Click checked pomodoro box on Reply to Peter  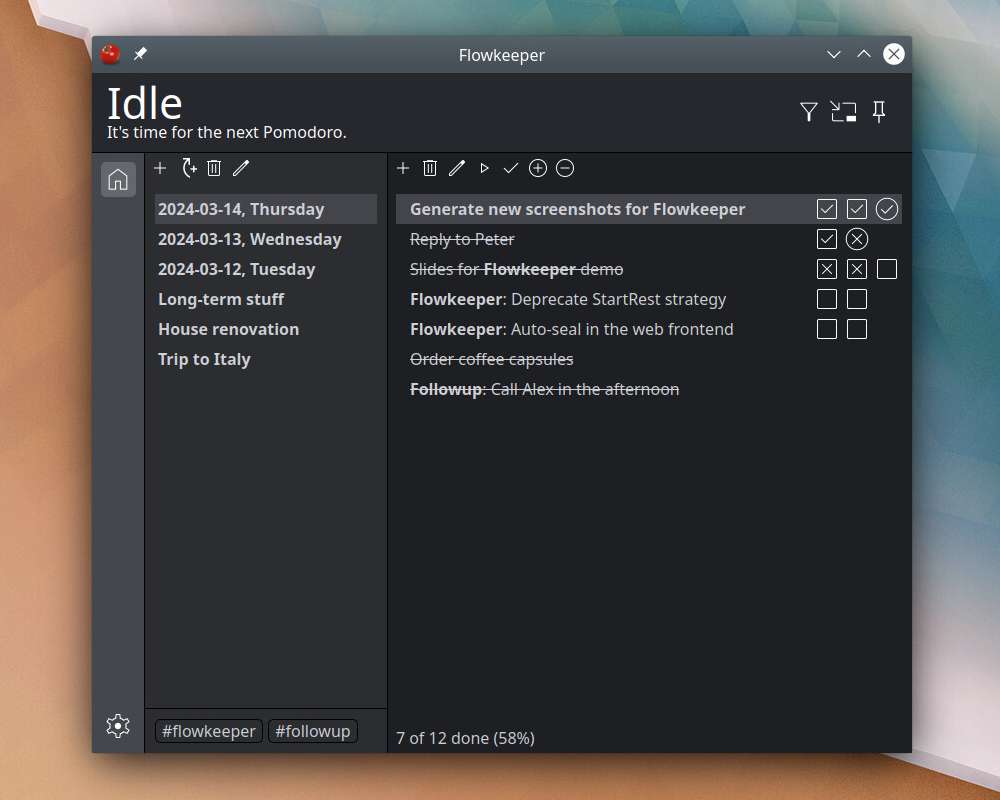[827, 239]
